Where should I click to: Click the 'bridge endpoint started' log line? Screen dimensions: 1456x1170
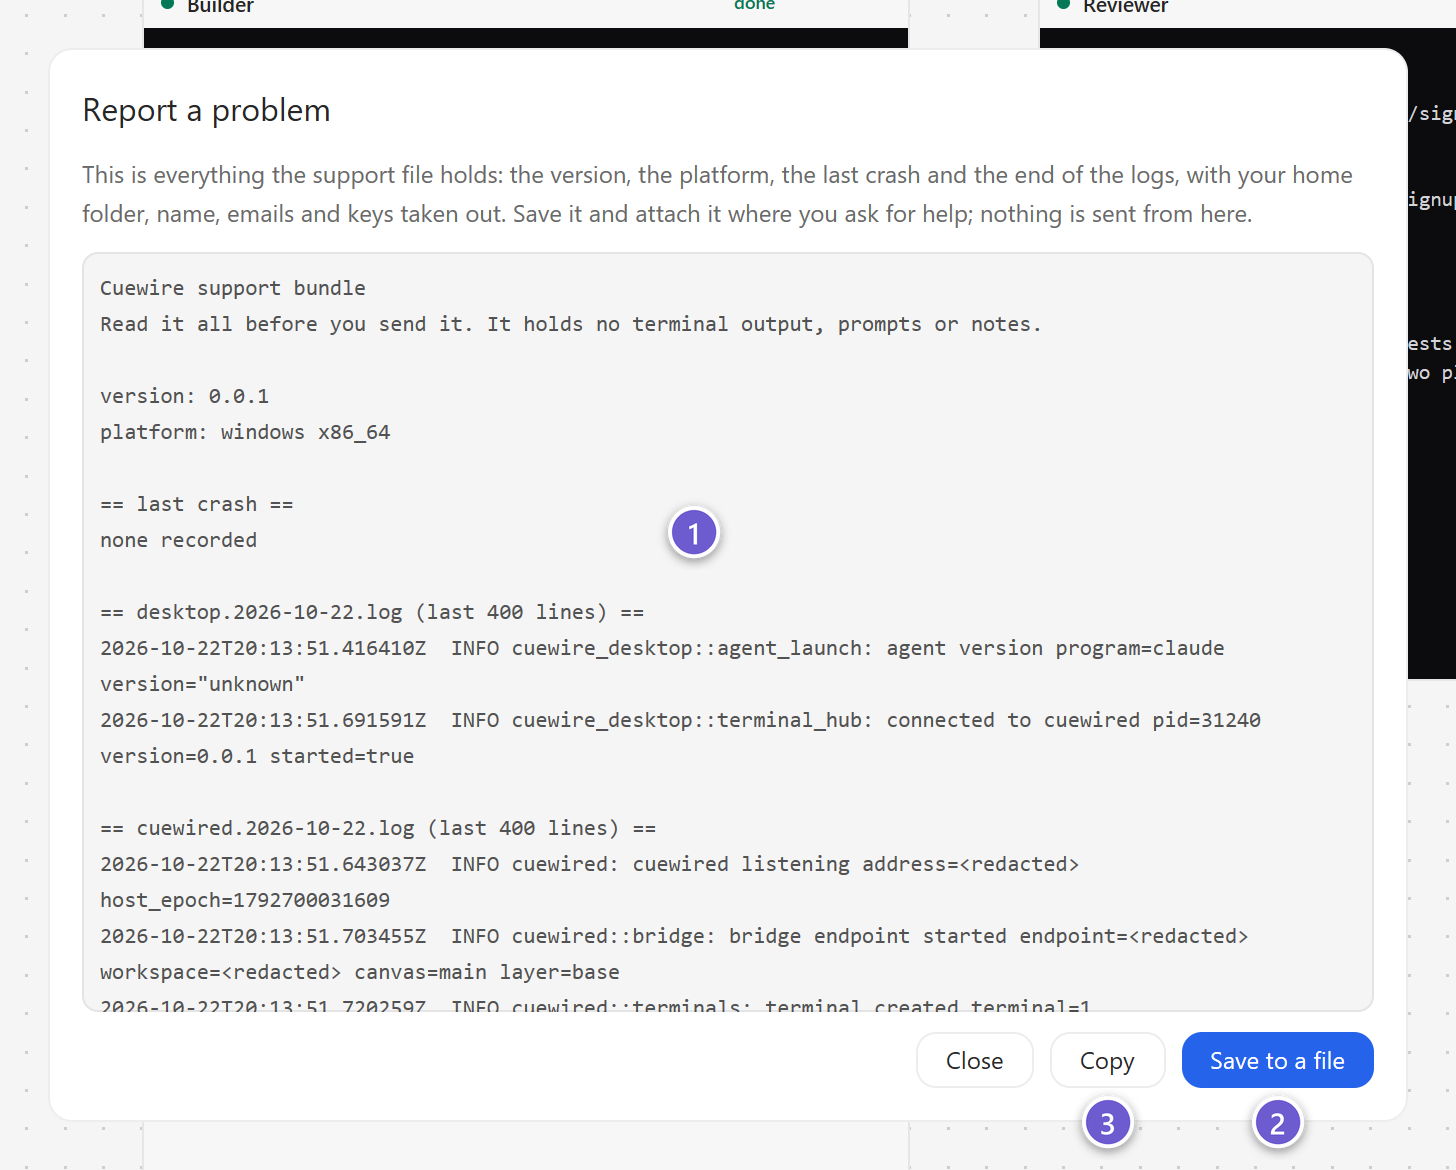(674, 936)
